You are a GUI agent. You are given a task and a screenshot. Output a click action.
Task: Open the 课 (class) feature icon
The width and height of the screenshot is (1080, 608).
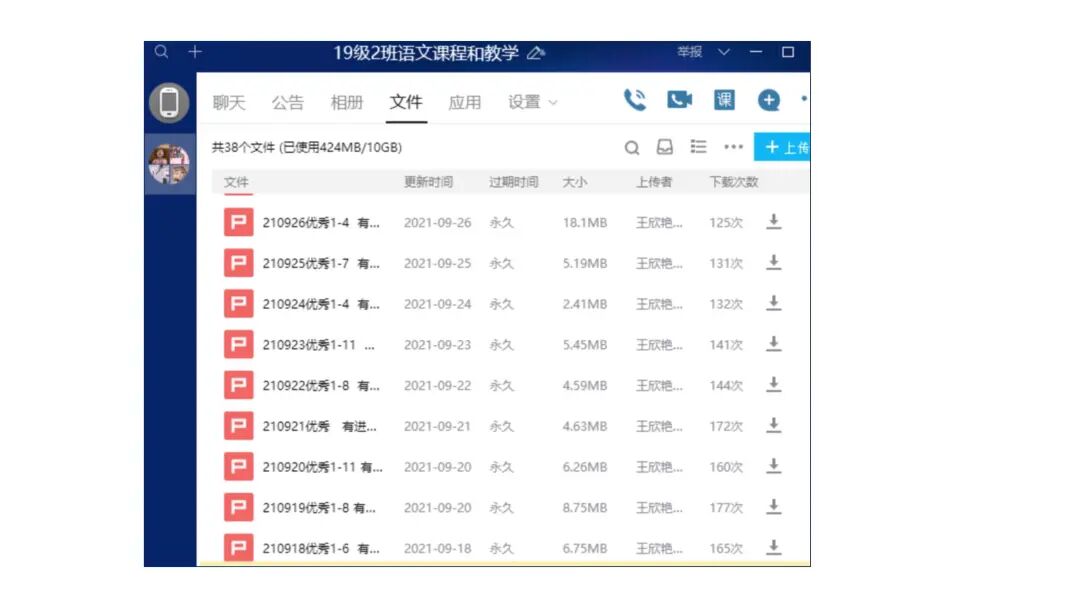[723, 99]
